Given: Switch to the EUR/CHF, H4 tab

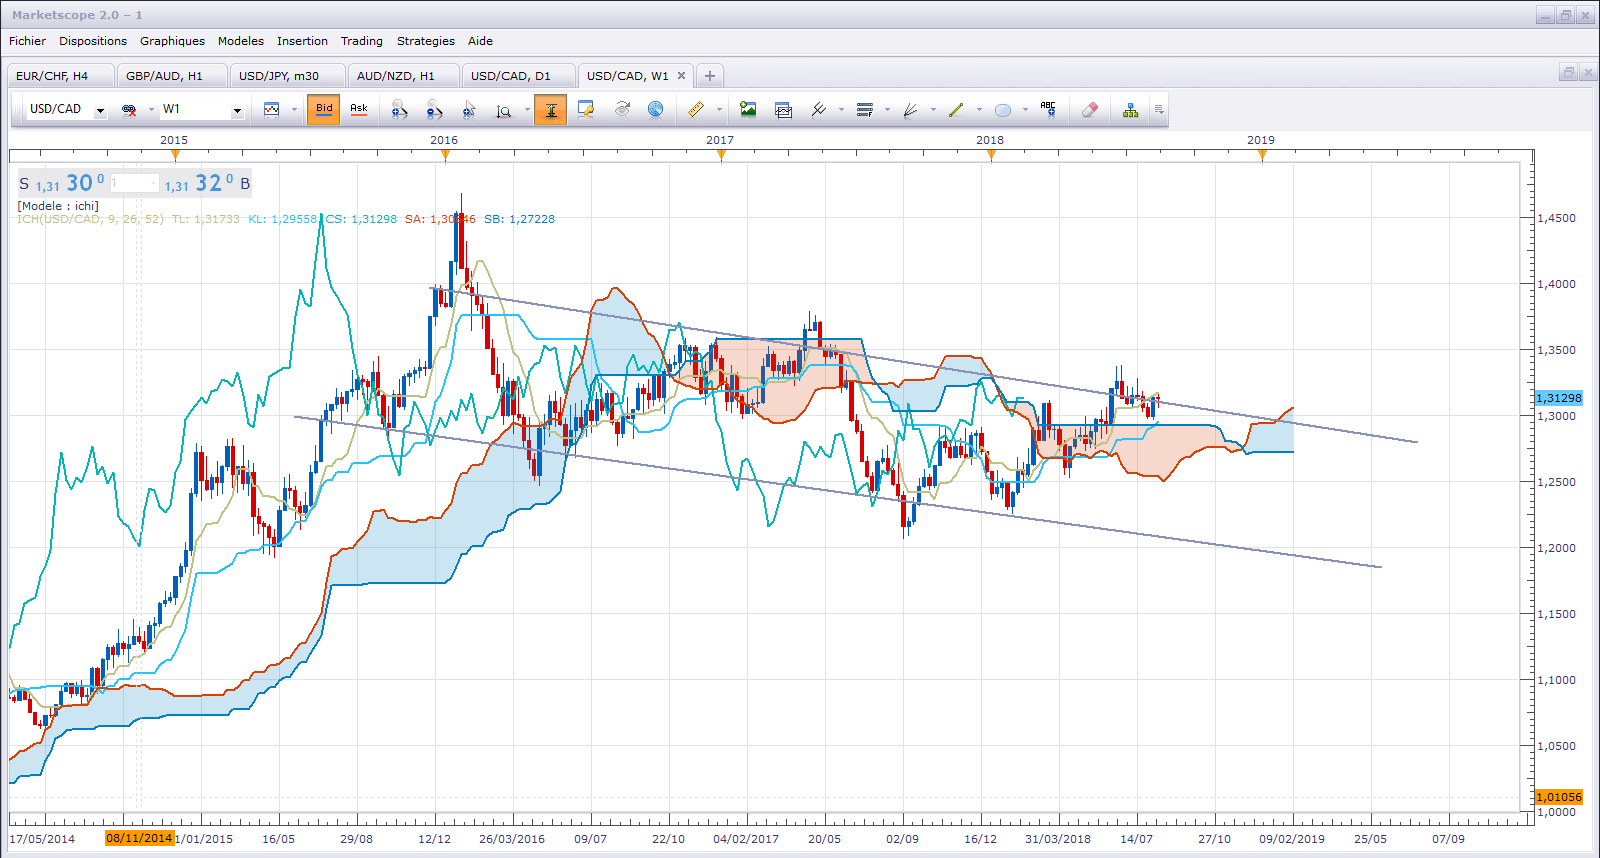Looking at the screenshot, I should tap(60, 76).
